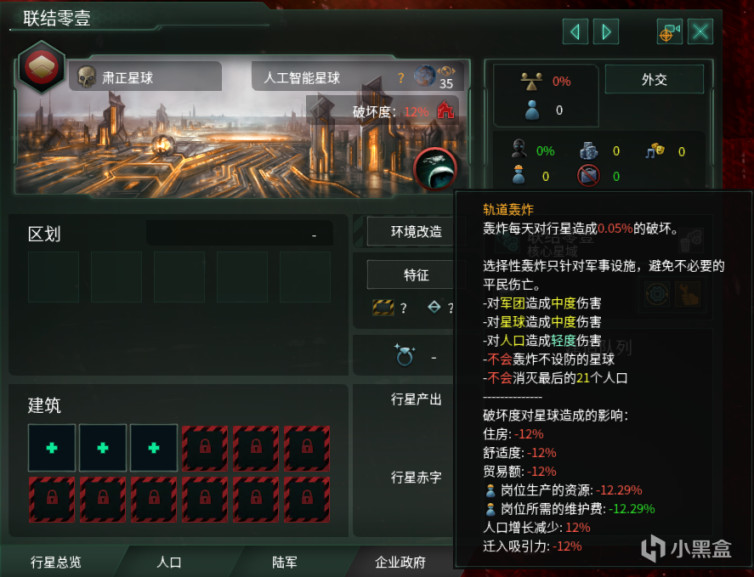Add a building in first empty slot
Viewport: 754px width, 577px height.
(x=52, y=448)
